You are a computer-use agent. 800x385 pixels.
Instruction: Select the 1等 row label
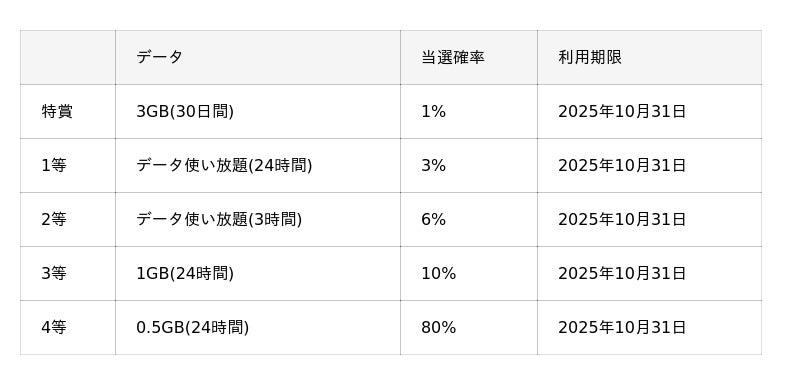[54, 165]
